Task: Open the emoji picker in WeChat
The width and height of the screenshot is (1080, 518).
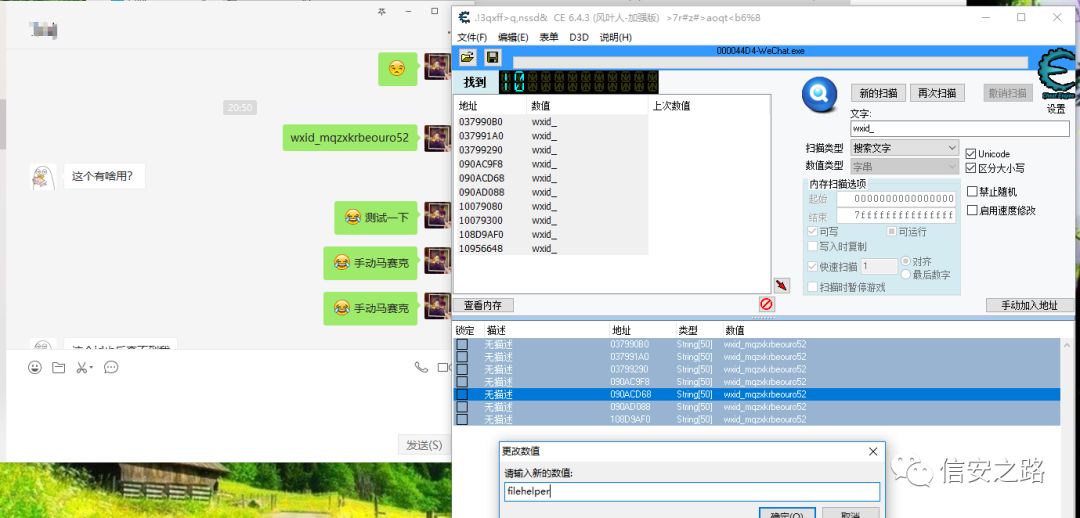Action: (x=34, y=367)
